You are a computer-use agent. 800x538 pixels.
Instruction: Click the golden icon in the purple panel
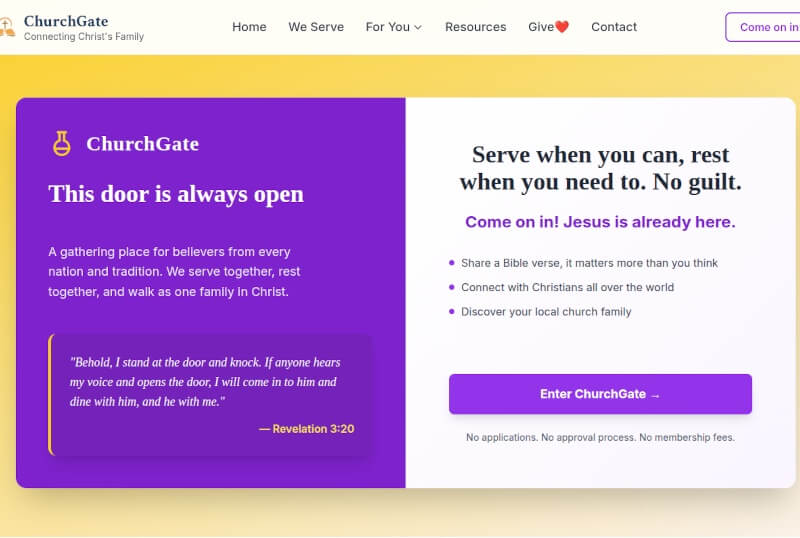pos(62,144)
